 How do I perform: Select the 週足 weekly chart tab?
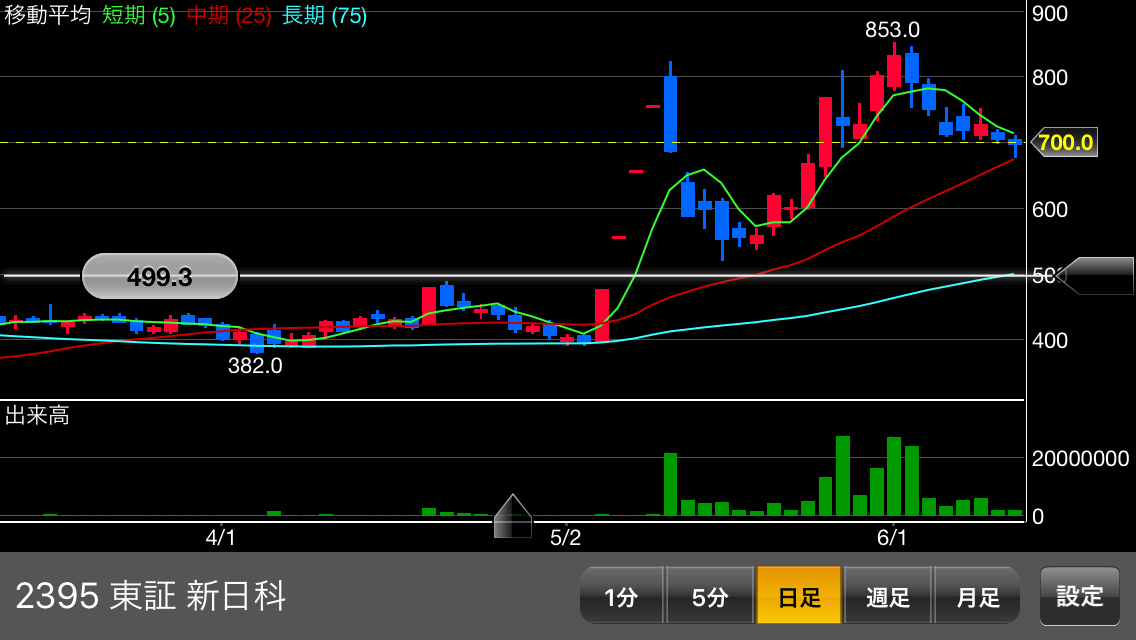888,596
